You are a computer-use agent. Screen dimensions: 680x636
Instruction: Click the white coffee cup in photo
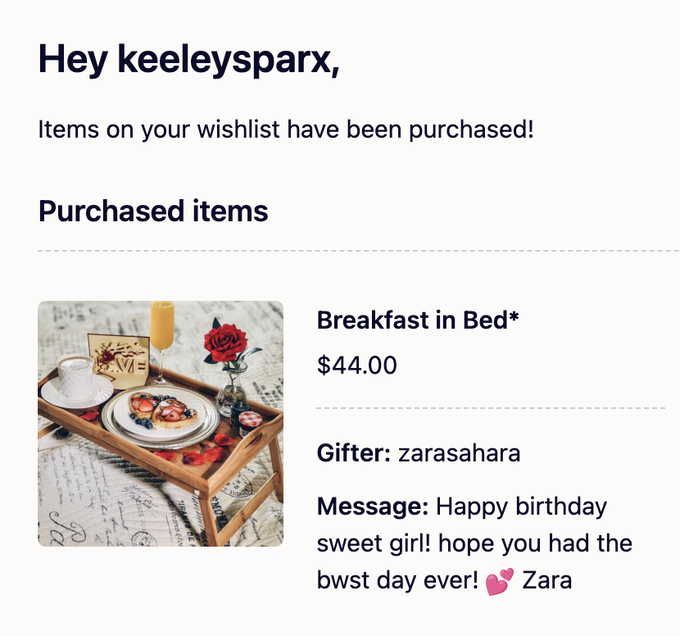coord(75,376)
